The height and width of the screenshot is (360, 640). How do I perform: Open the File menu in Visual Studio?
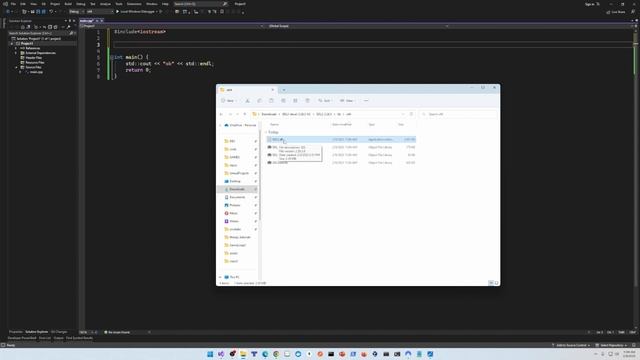click(13, 4)
